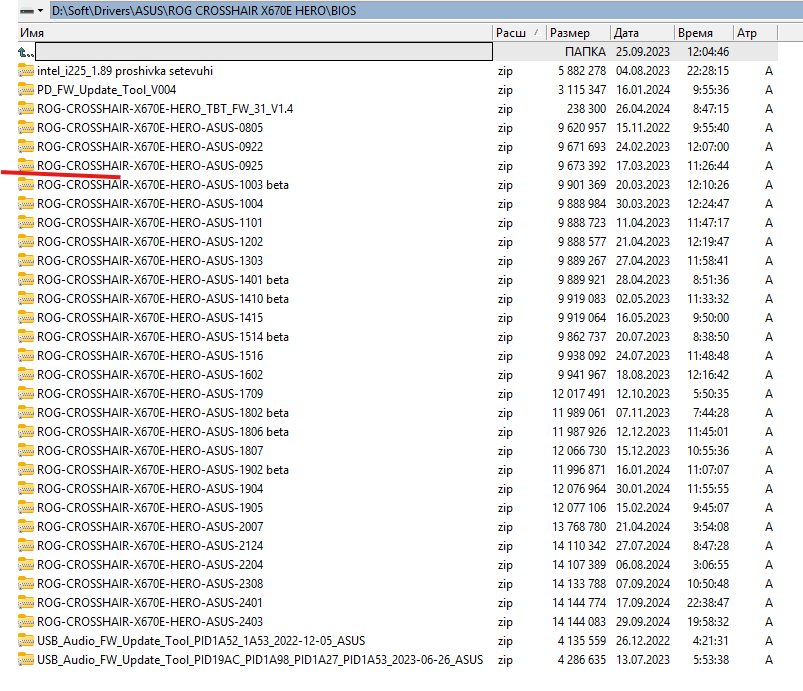803x691 pixels.
Task: Click the zip icon of PD_FW_Update_Tool_V004
Action: coord(26,90)
